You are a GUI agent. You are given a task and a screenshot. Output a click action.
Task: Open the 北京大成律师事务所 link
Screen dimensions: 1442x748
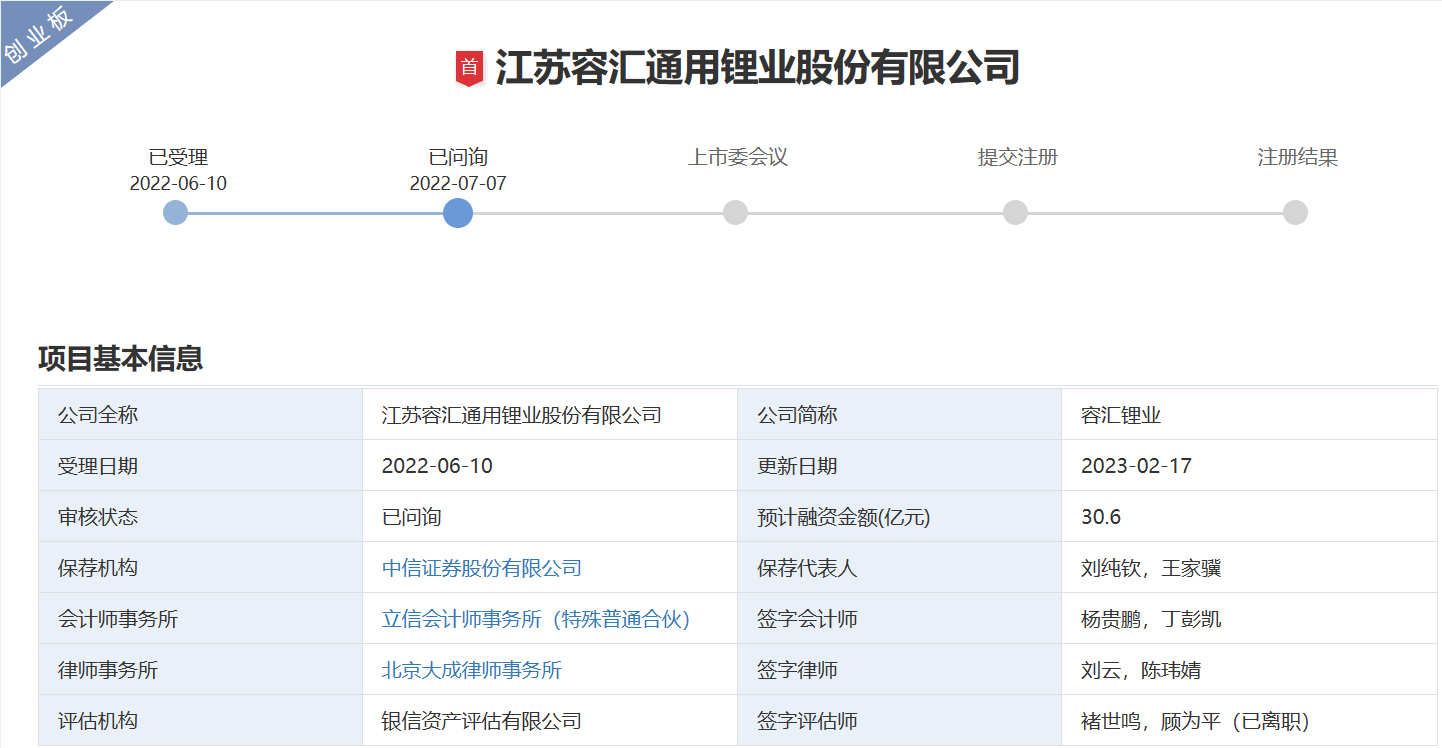[x=472, y=671]
